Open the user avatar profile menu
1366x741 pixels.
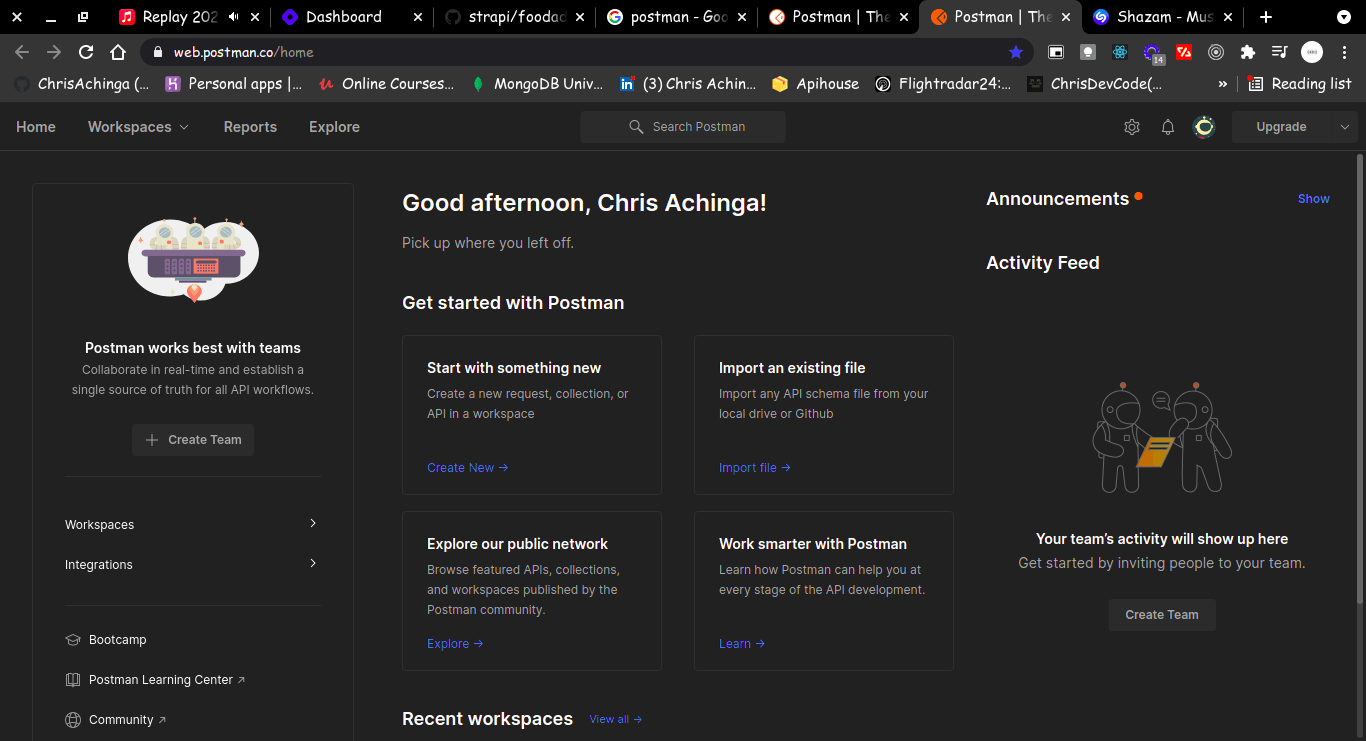pyautogui.click(x=1204, y=127)
